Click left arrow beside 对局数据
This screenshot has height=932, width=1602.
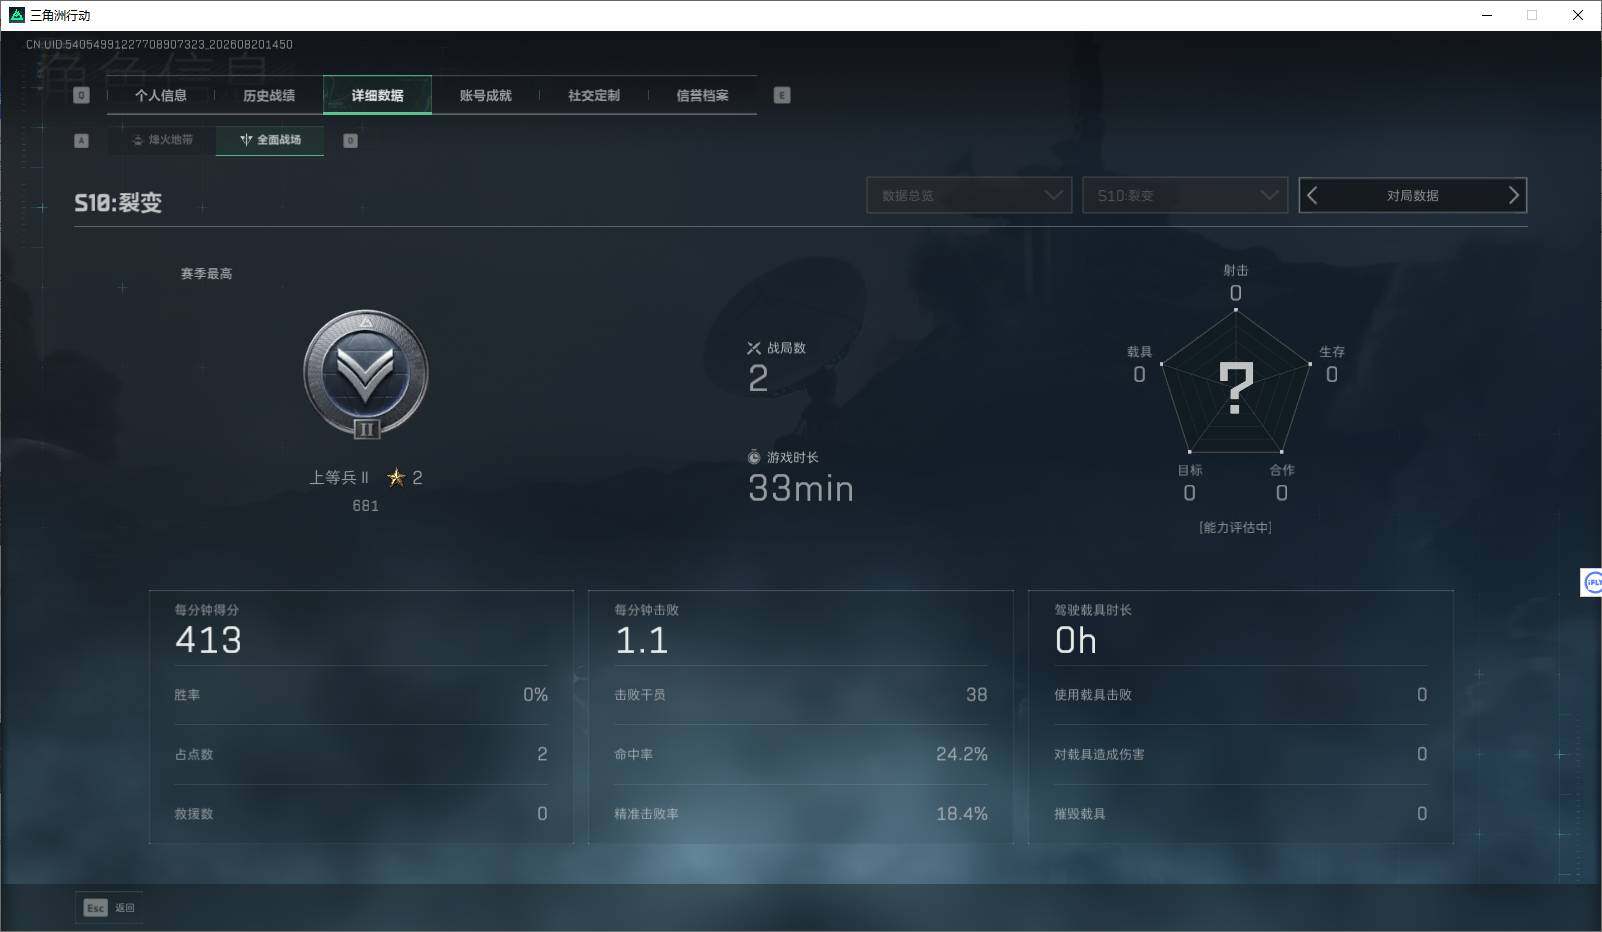pos(1313,195)
